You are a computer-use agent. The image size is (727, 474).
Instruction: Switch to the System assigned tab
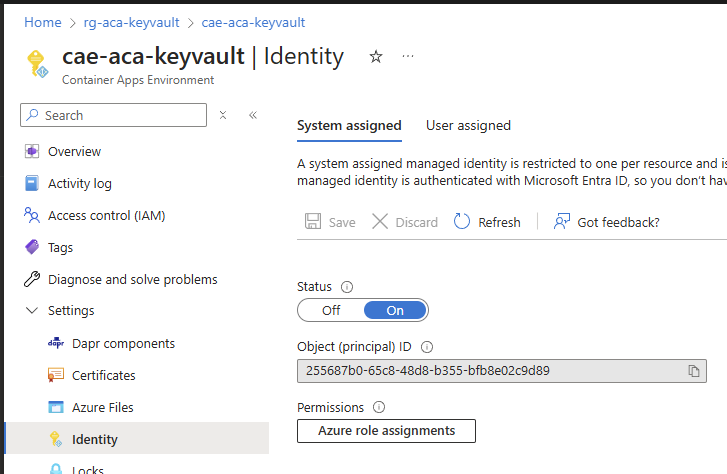coord(349,126)
